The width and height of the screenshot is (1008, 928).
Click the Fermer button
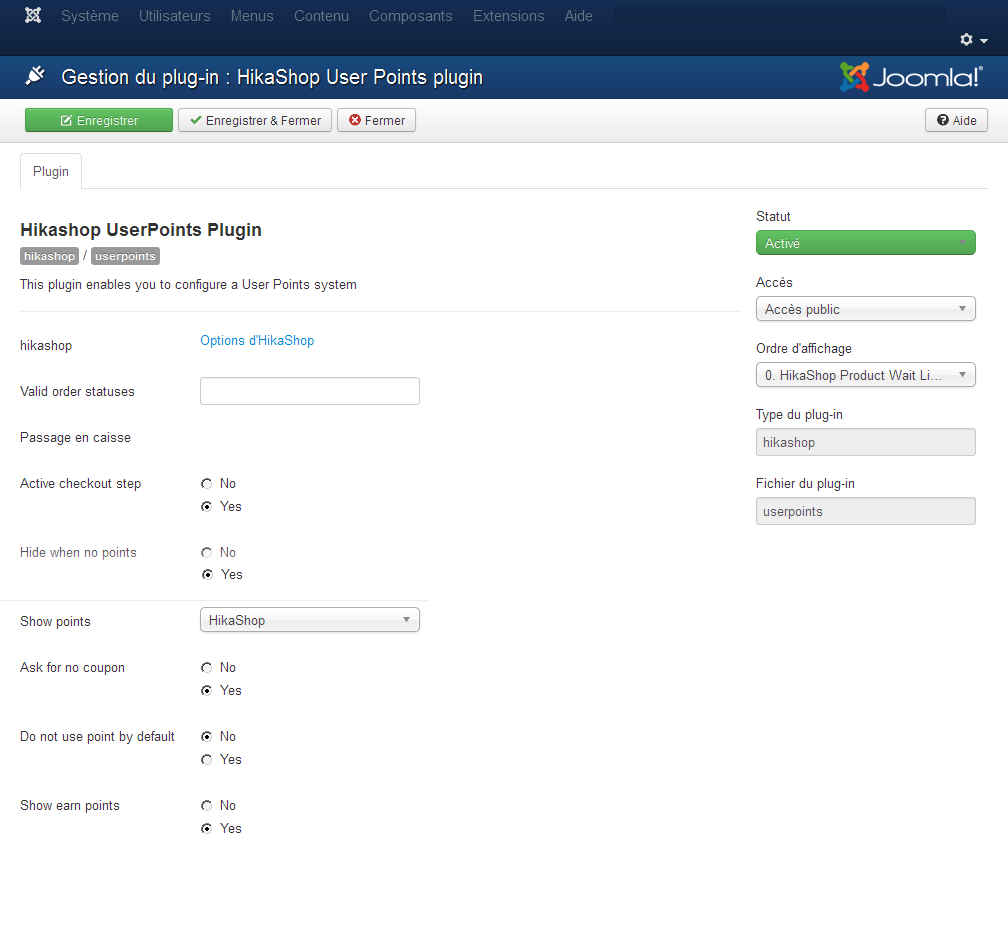coord(377,120)
